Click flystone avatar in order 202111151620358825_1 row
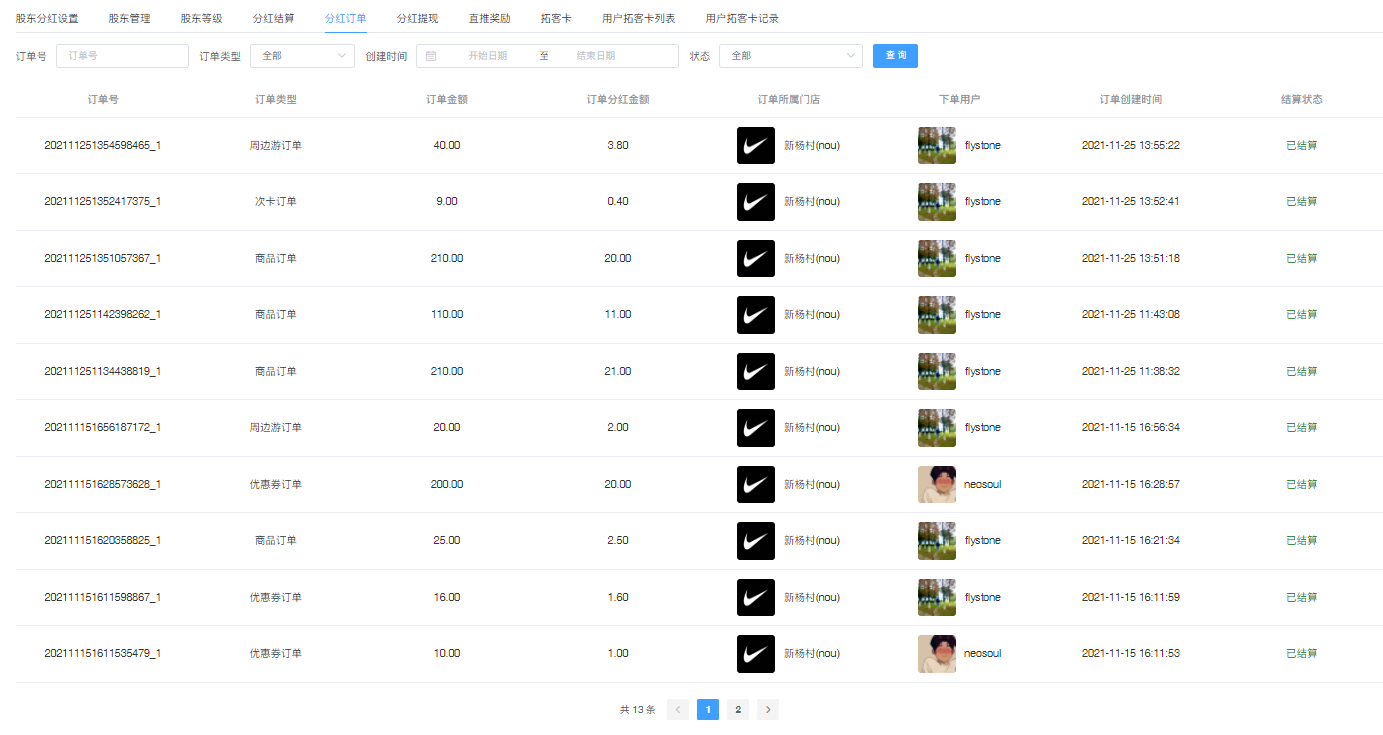Viewport: 1383px width, 735px height. (937, 541)
